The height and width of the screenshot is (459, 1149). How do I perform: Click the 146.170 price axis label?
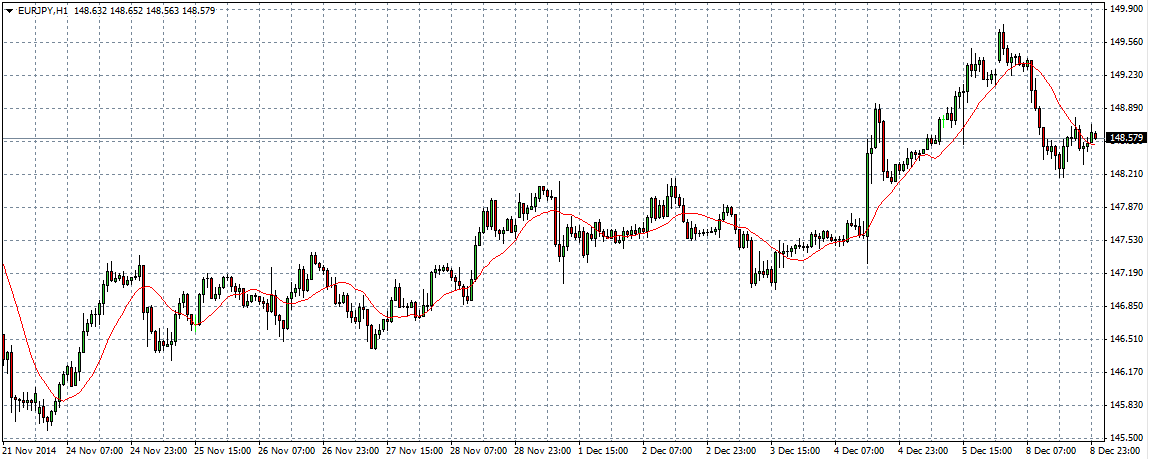[x=1125, y=372]
